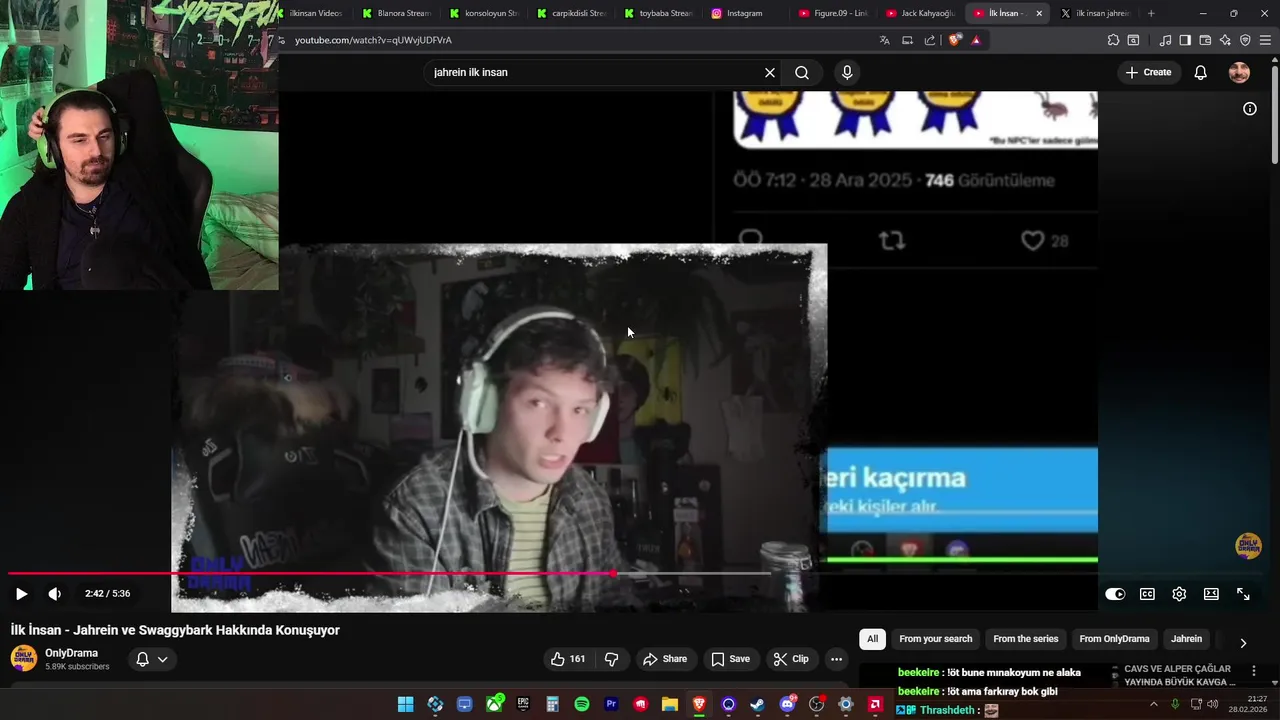Open a new browser tab
This screenshot has height=720, width=1280.
click(x=1151, y=13)
